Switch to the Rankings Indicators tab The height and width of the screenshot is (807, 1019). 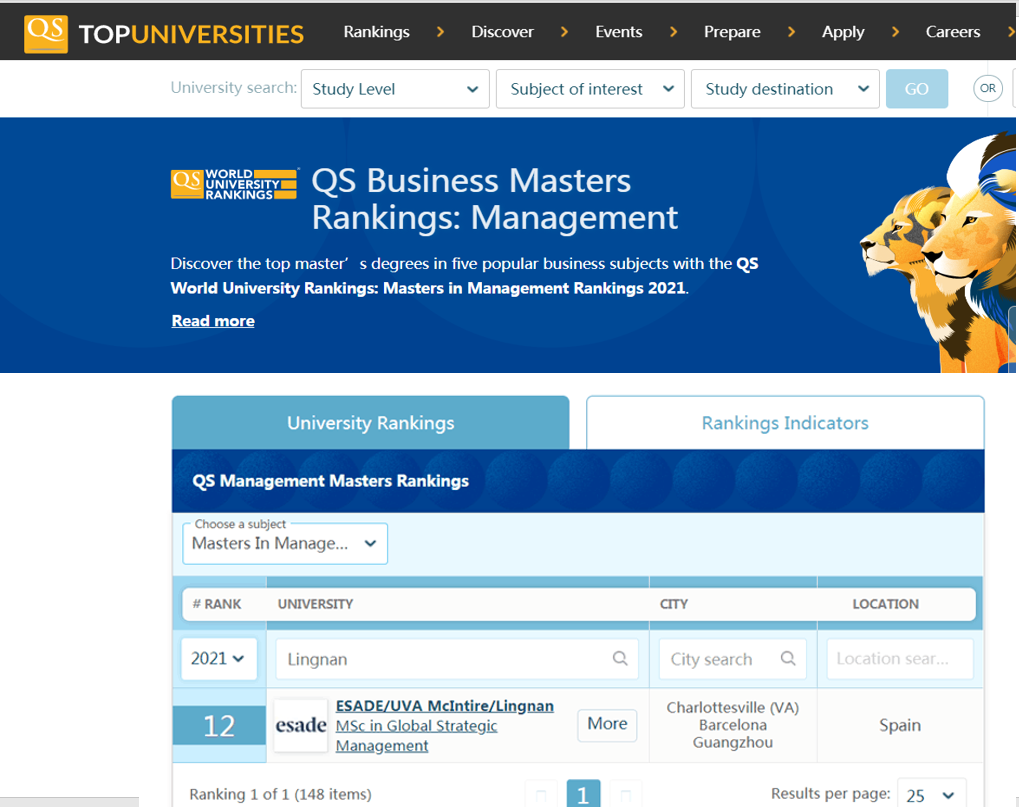point(785,423)
